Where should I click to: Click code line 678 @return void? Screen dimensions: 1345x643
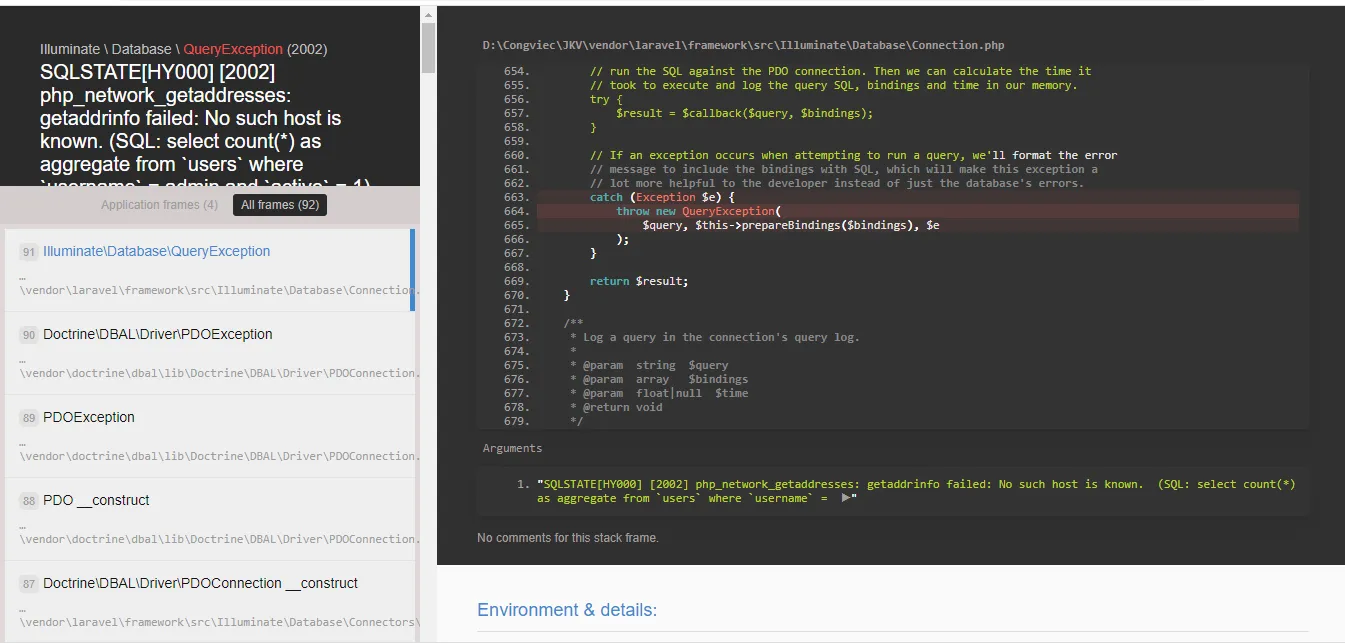[x=616, y=407]
